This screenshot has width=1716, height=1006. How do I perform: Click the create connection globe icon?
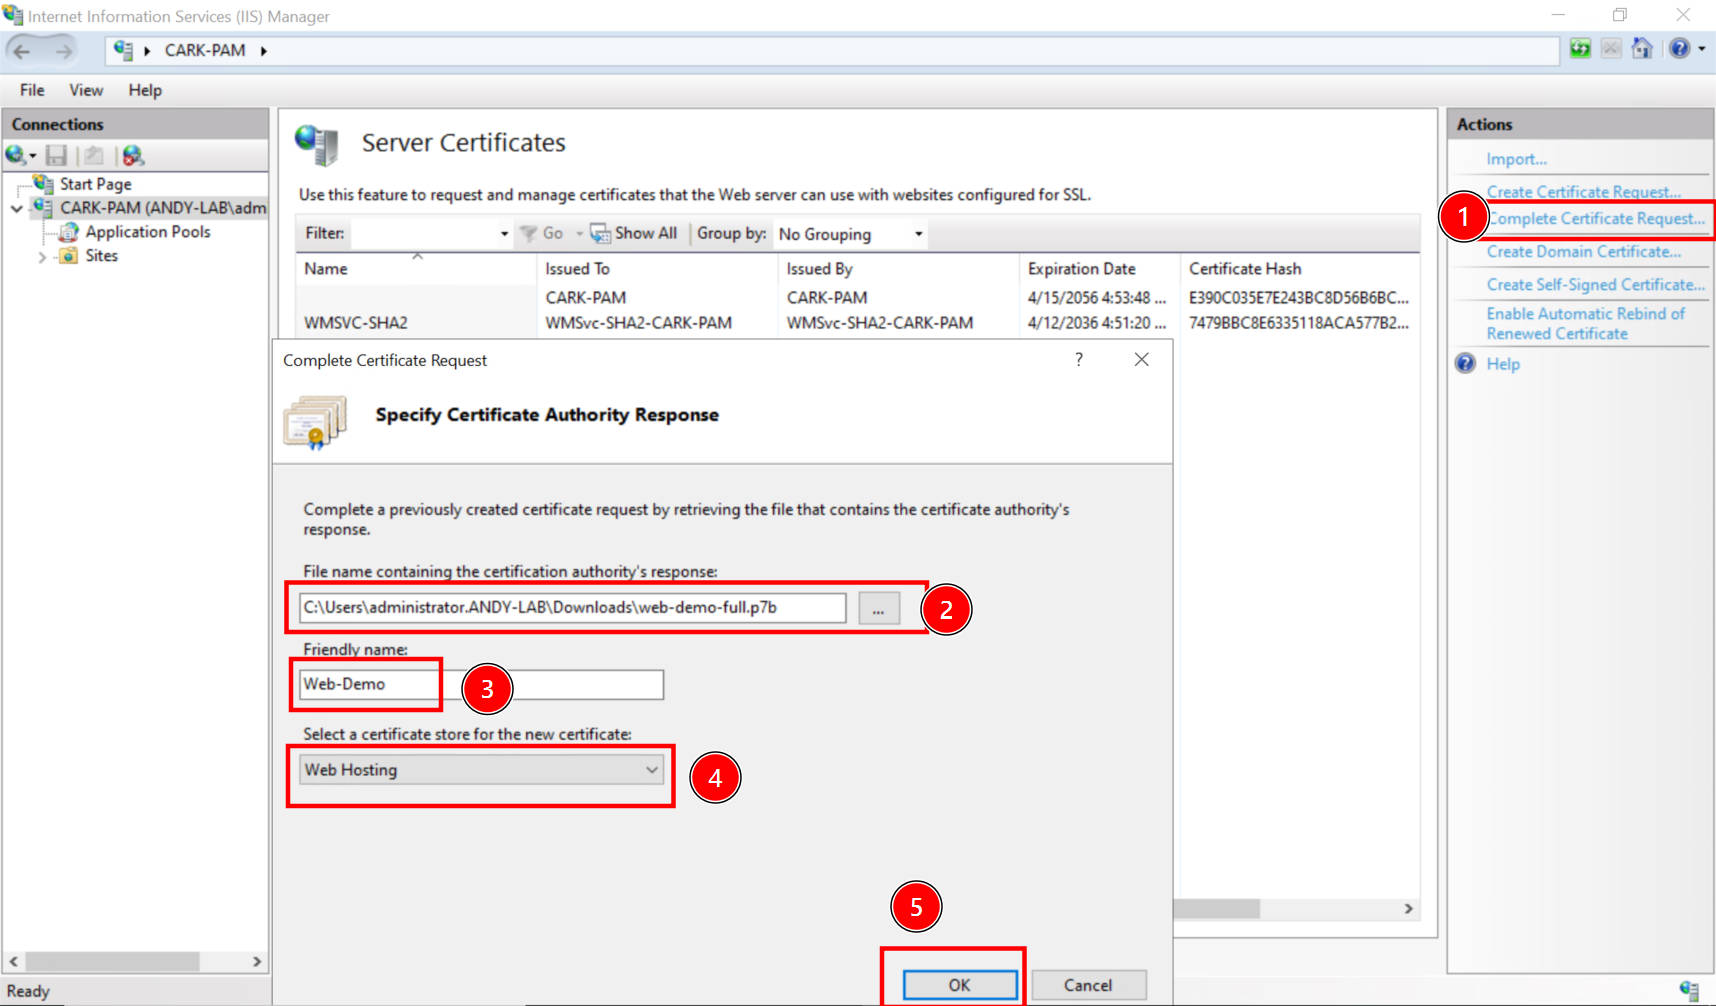click(x=16, y=155)
